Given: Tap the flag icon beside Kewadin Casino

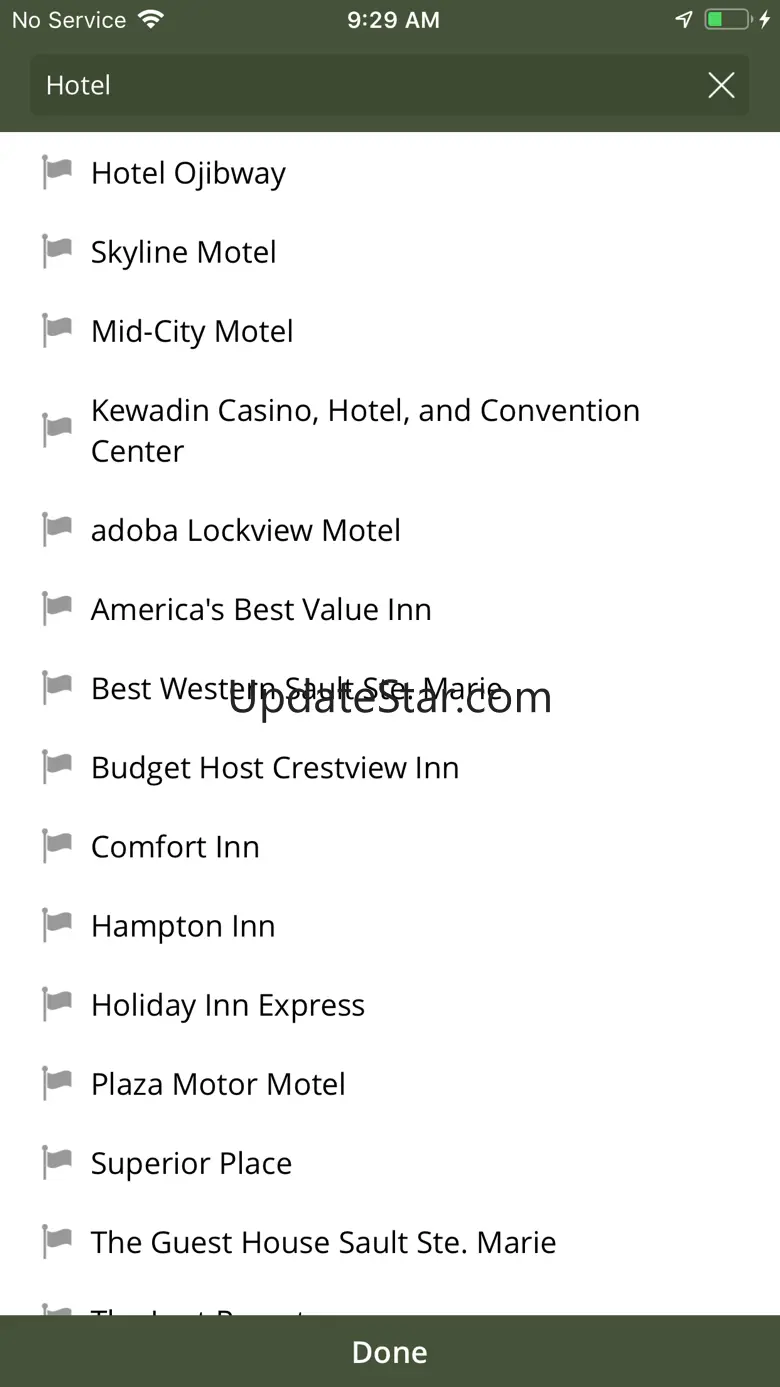Looking at the screenshot, I should pyautogui.click(x=57, y=431).
